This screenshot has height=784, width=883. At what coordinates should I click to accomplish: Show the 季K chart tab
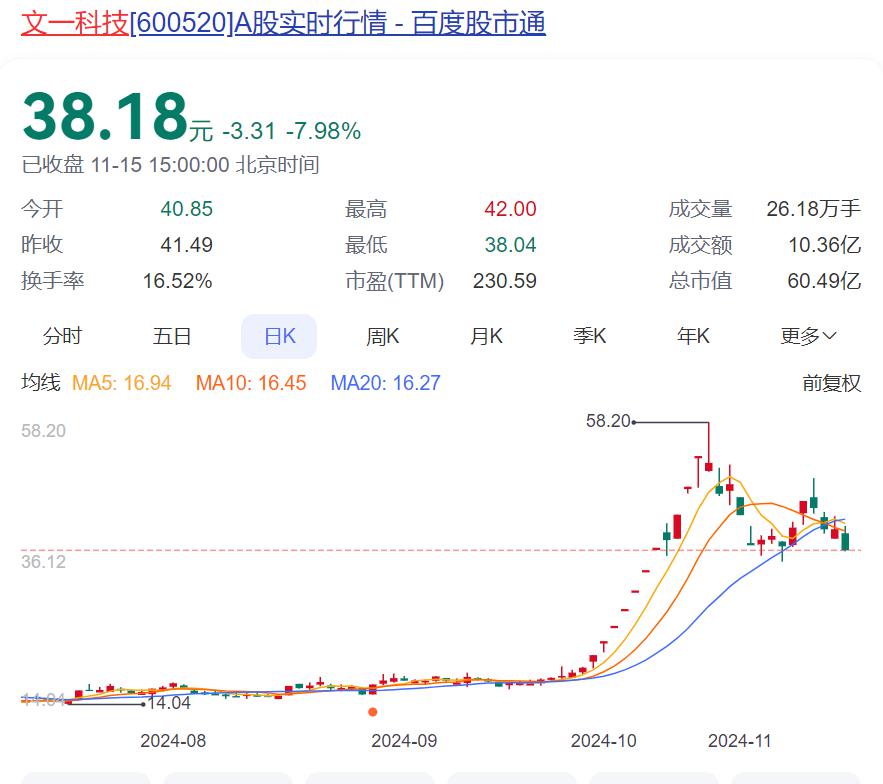(x=590, y=336)
